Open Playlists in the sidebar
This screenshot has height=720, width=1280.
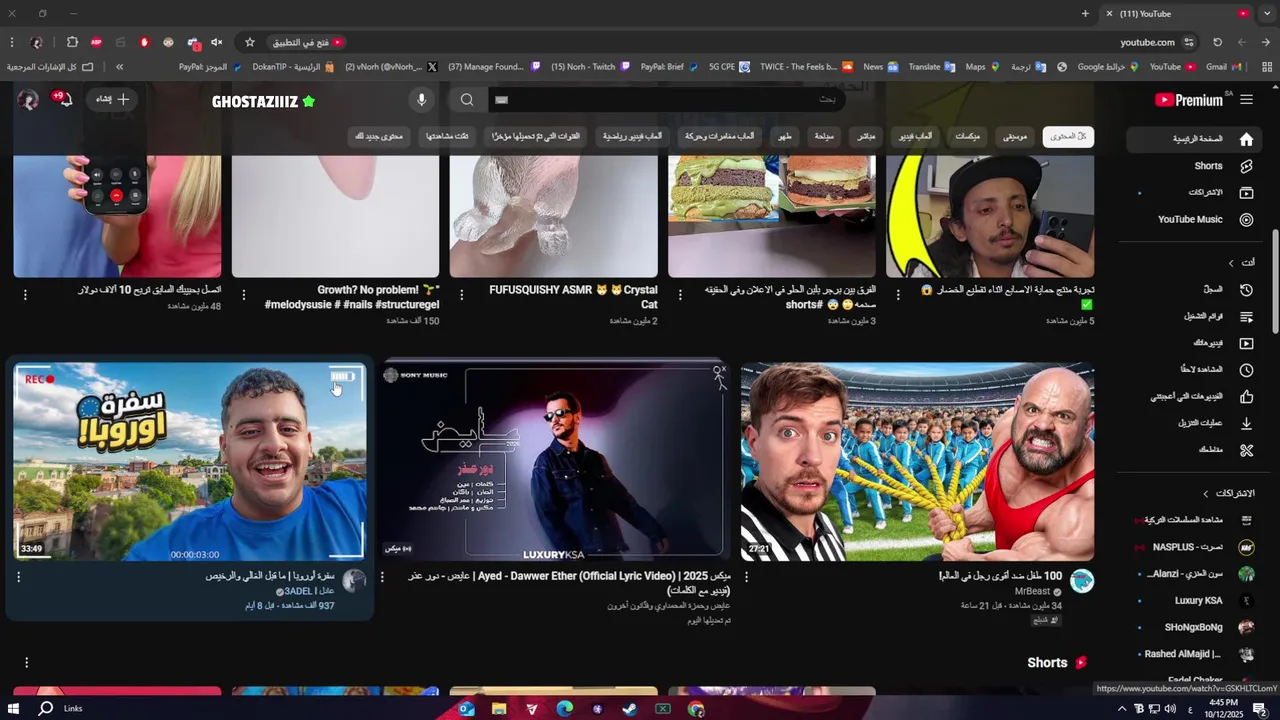point(1192,317)
